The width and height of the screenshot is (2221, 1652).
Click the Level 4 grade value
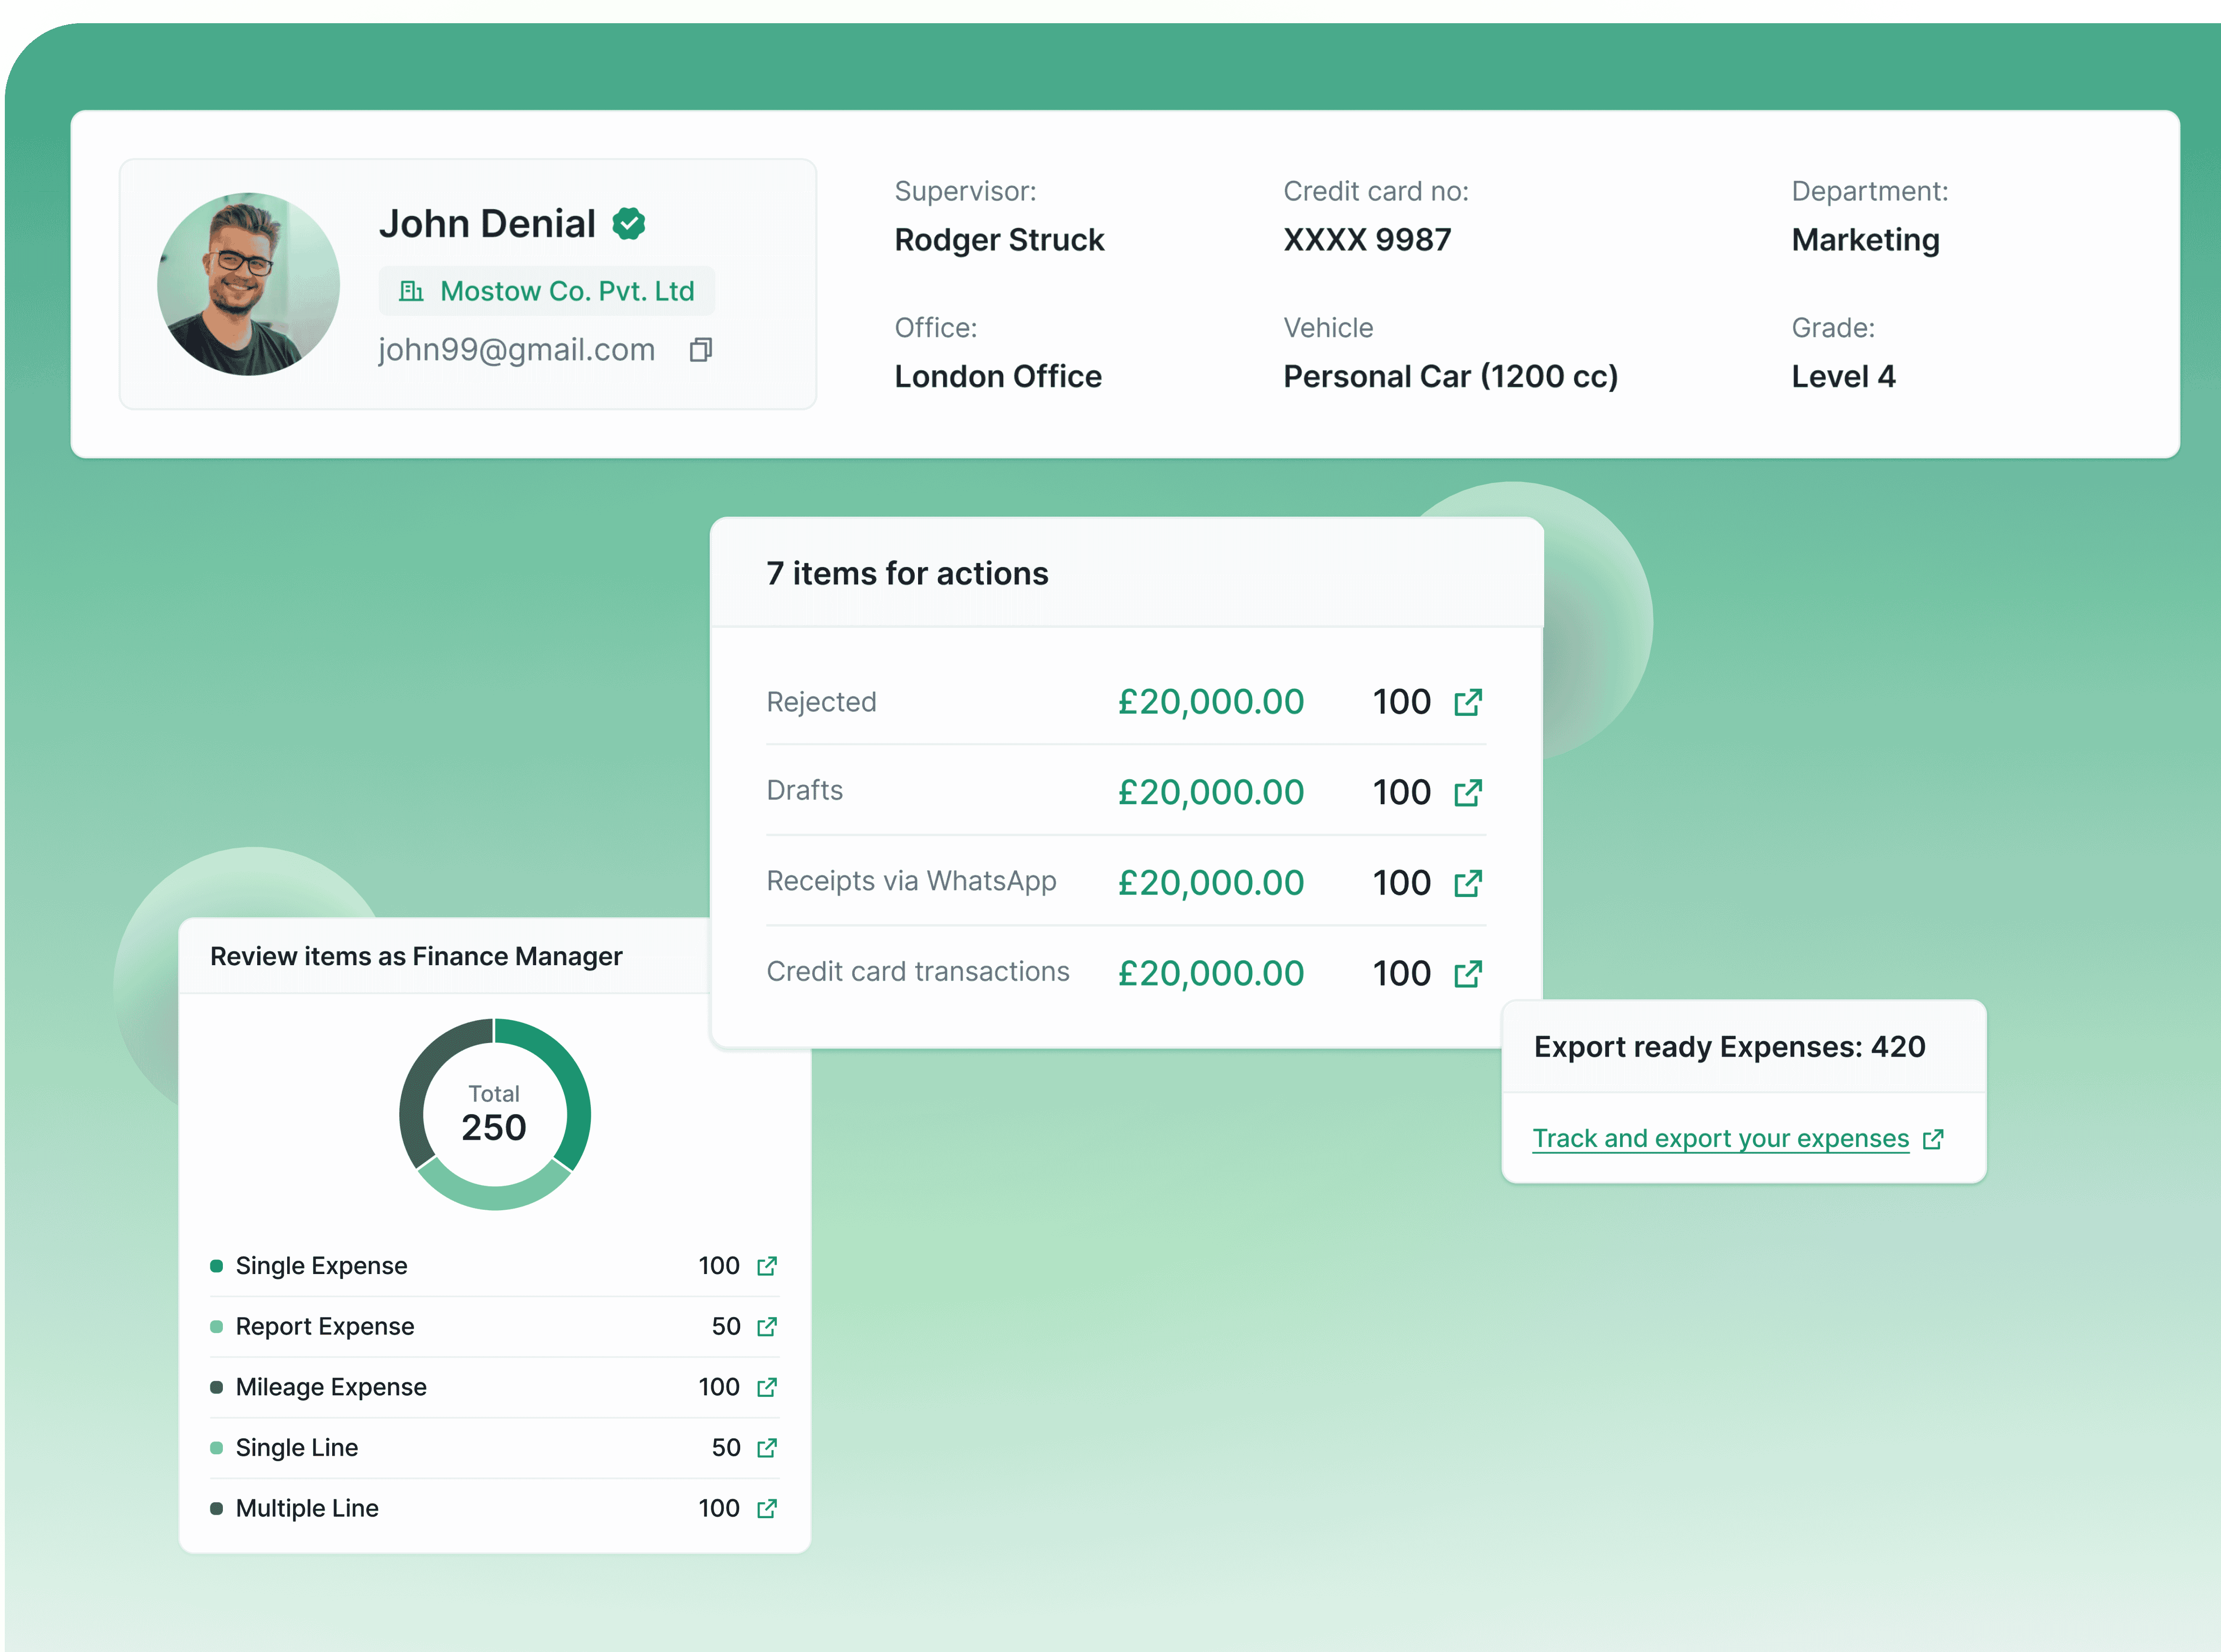point(1843,377)
